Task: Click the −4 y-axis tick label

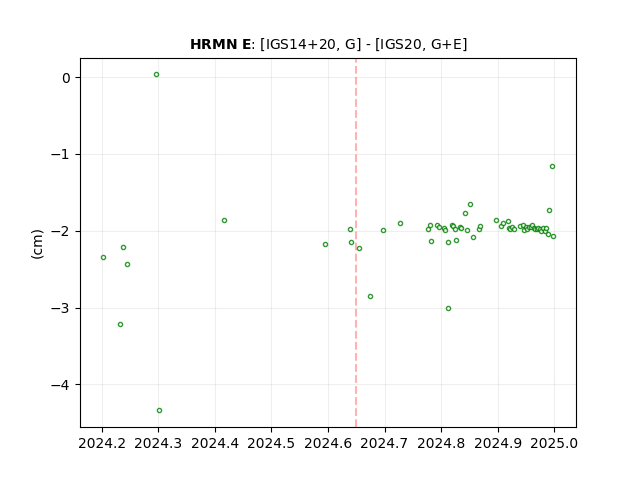Action: 60,385
